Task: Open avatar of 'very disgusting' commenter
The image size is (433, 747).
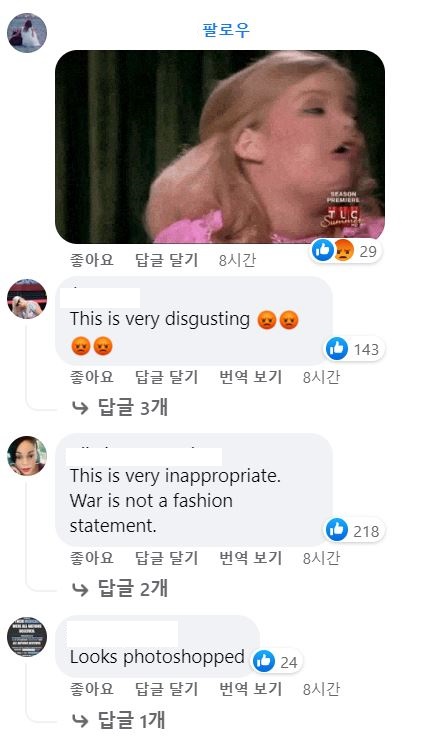Action: (x=27, y=299)
